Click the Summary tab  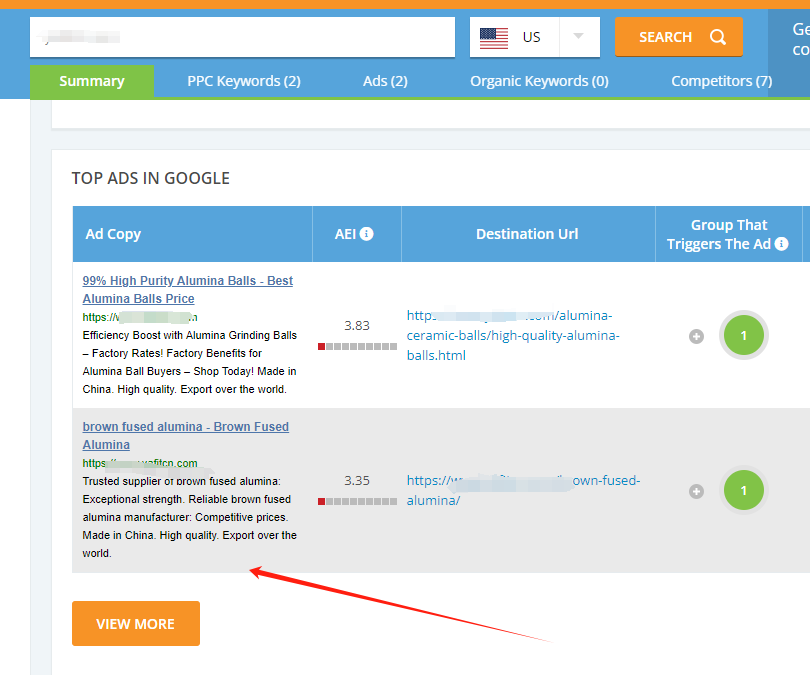click(92, 81)
